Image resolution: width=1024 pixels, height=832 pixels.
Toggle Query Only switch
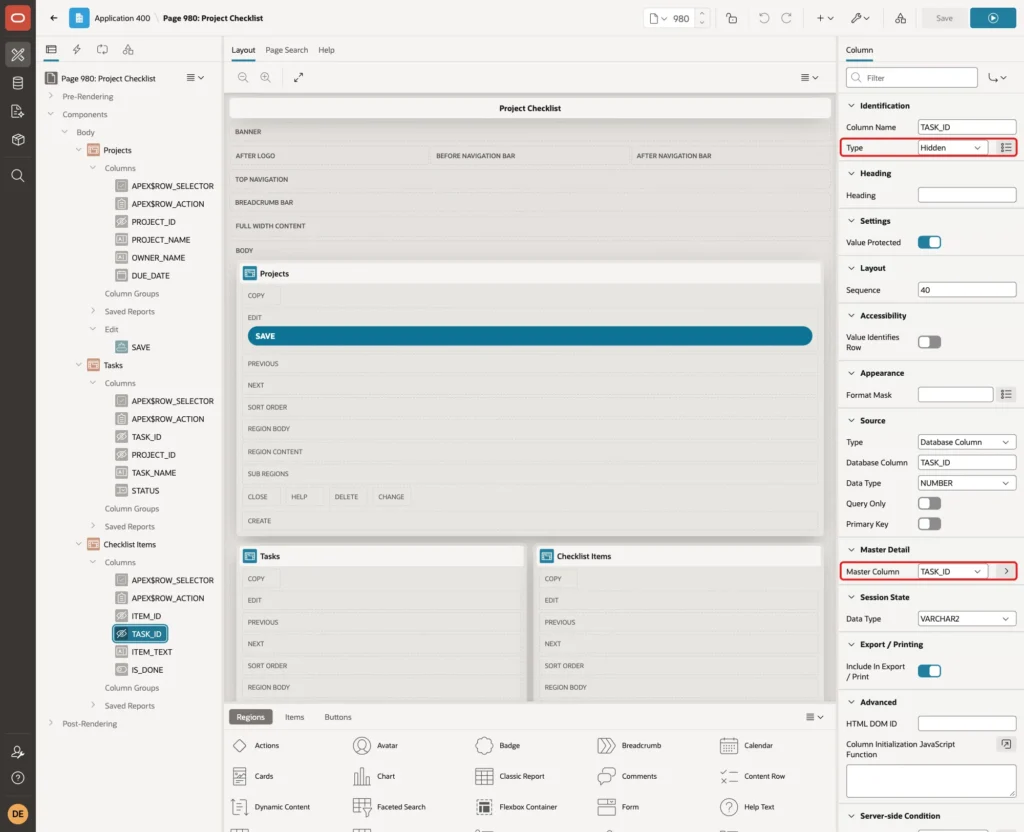pyautogui.click(x=929, y=503)
